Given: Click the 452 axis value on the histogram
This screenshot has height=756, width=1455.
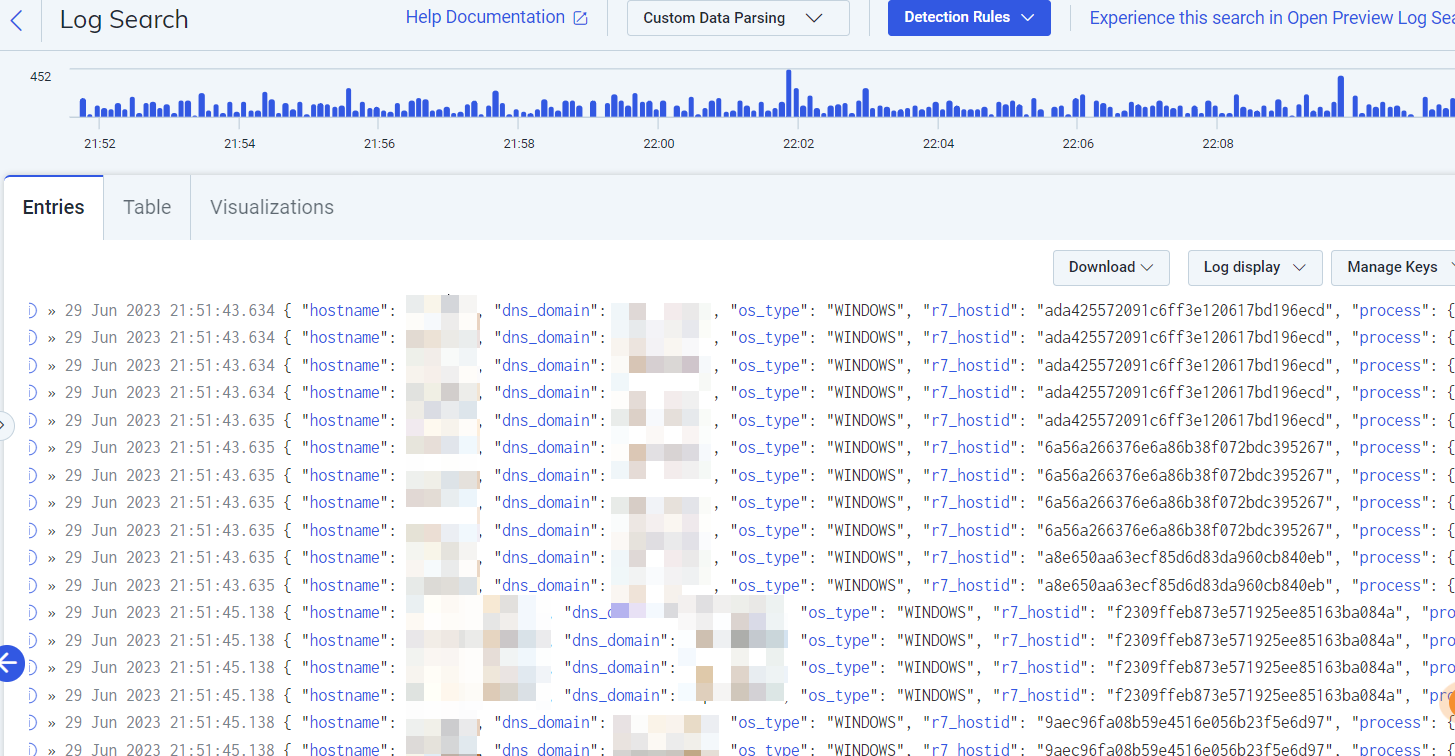Looking at the screenshot, I should click(x=41, y=77).
